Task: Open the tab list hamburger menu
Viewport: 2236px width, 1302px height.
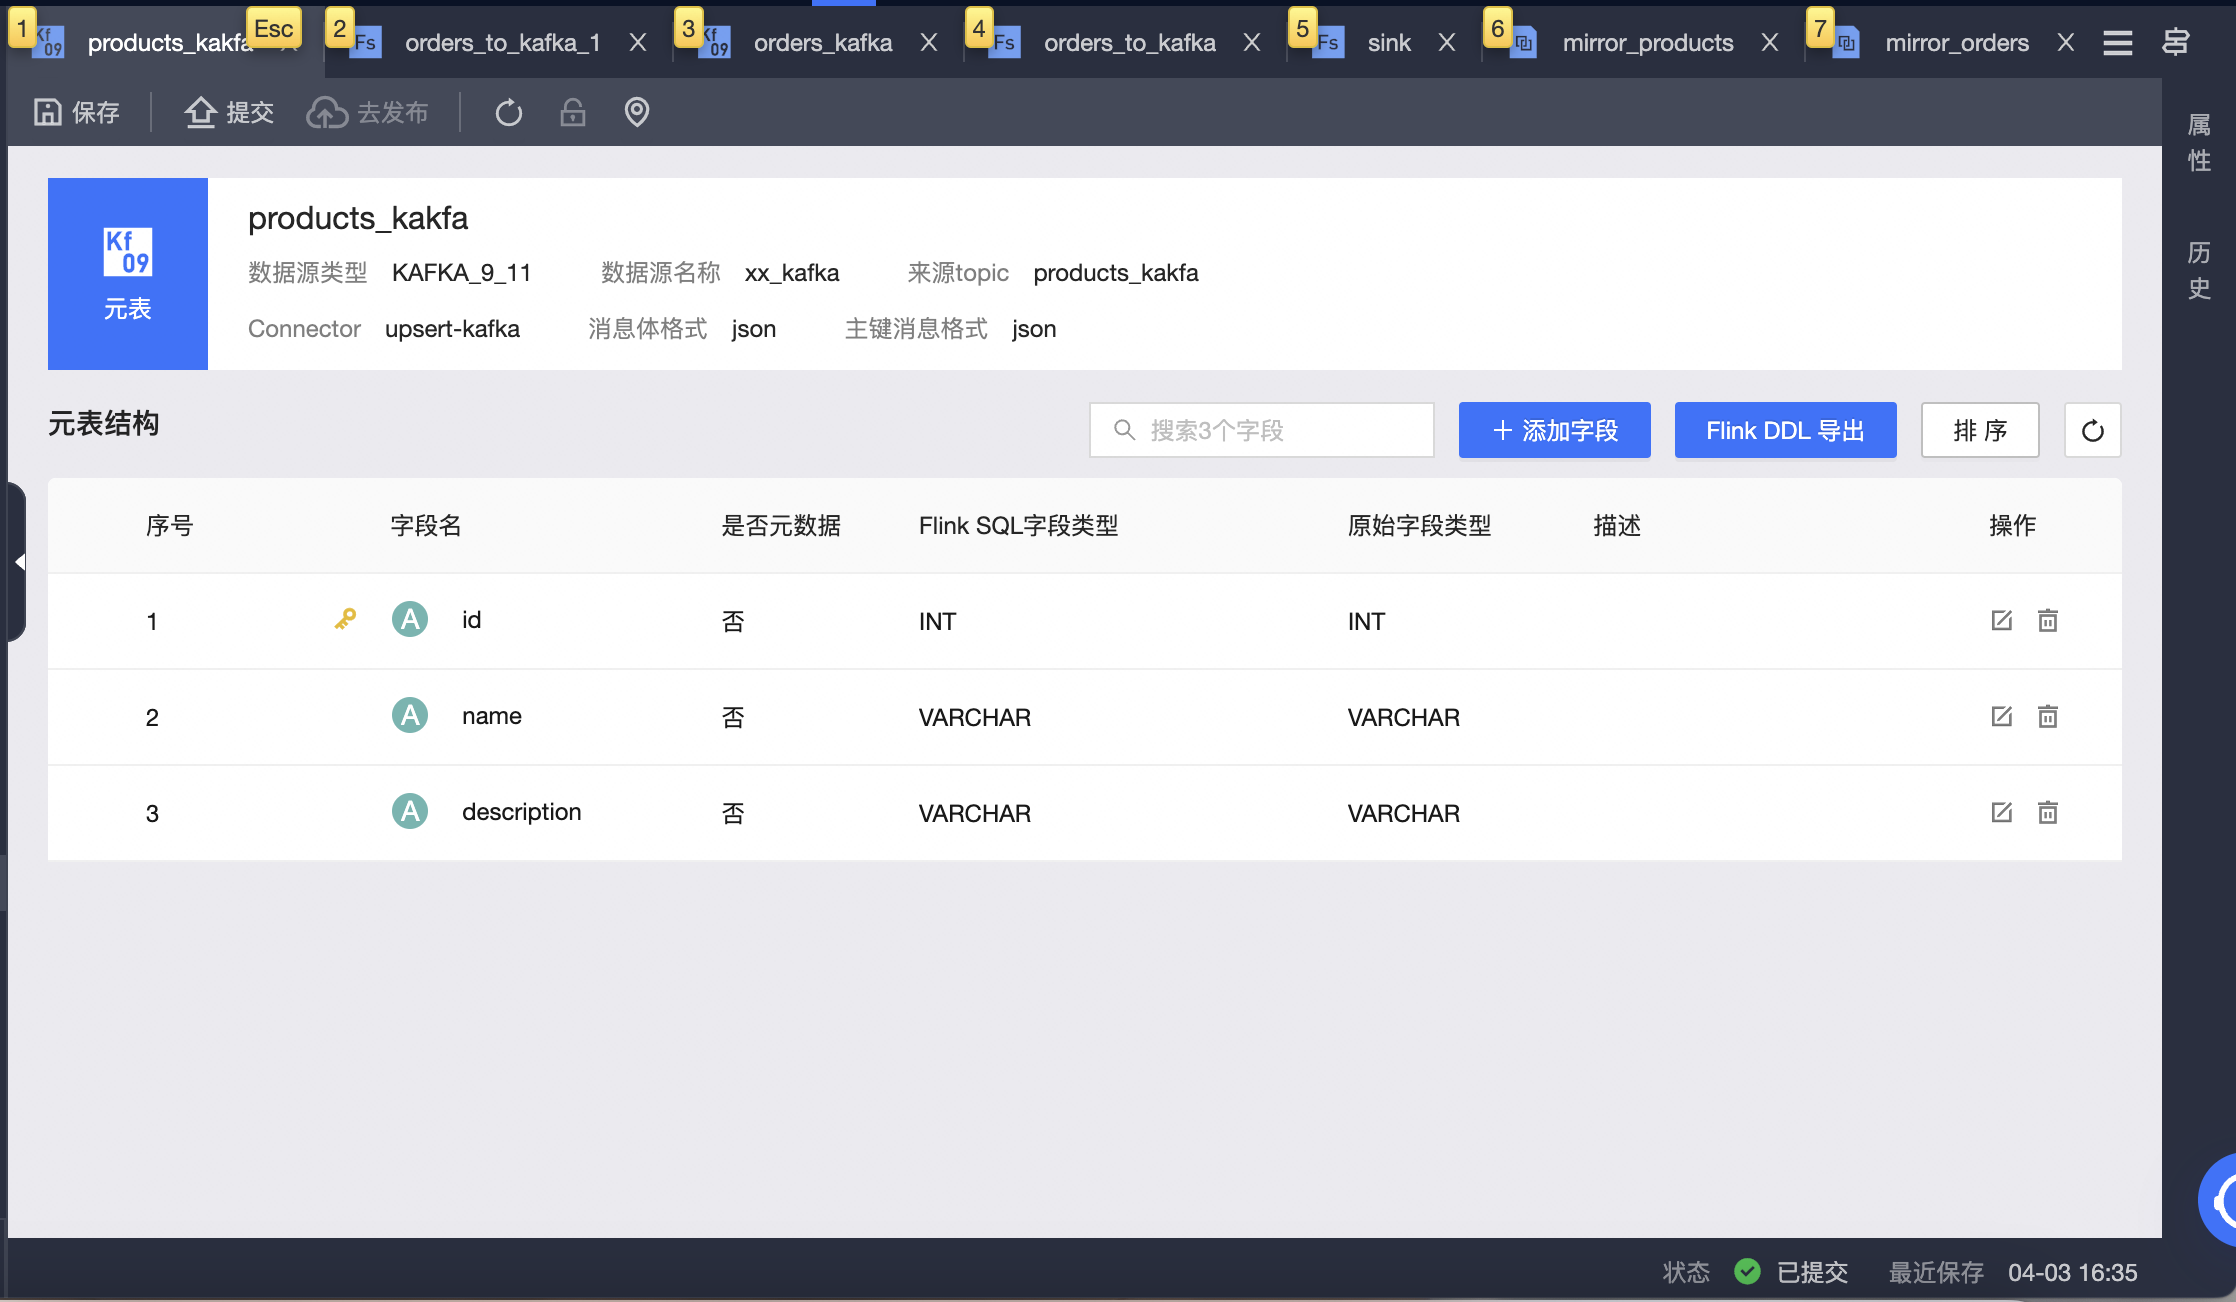Action: (2117, 42)
